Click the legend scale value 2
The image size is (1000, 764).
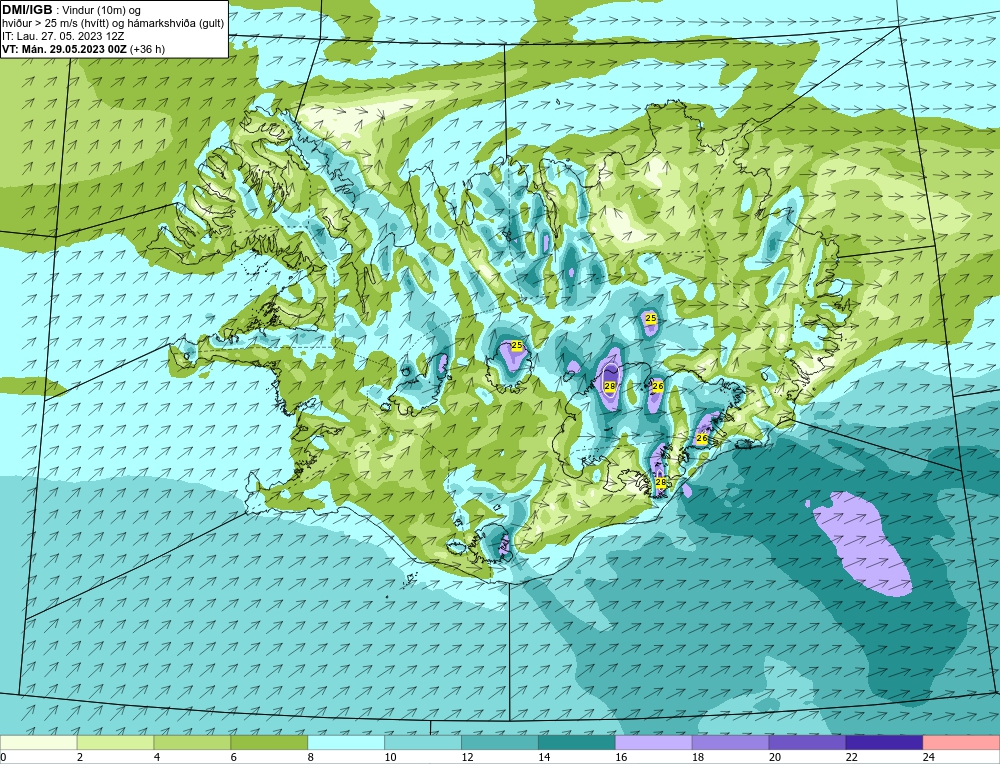coord(80,757)
